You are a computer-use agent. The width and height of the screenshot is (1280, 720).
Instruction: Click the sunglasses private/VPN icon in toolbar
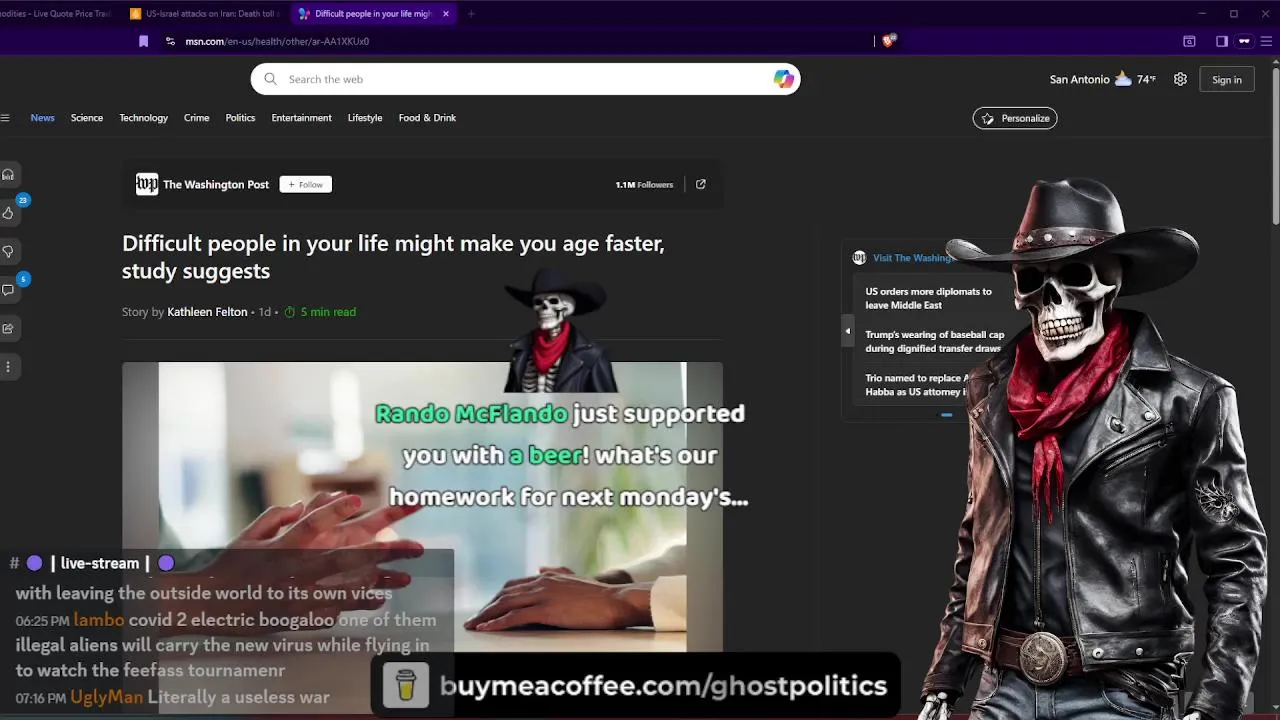pos(1244,41)
